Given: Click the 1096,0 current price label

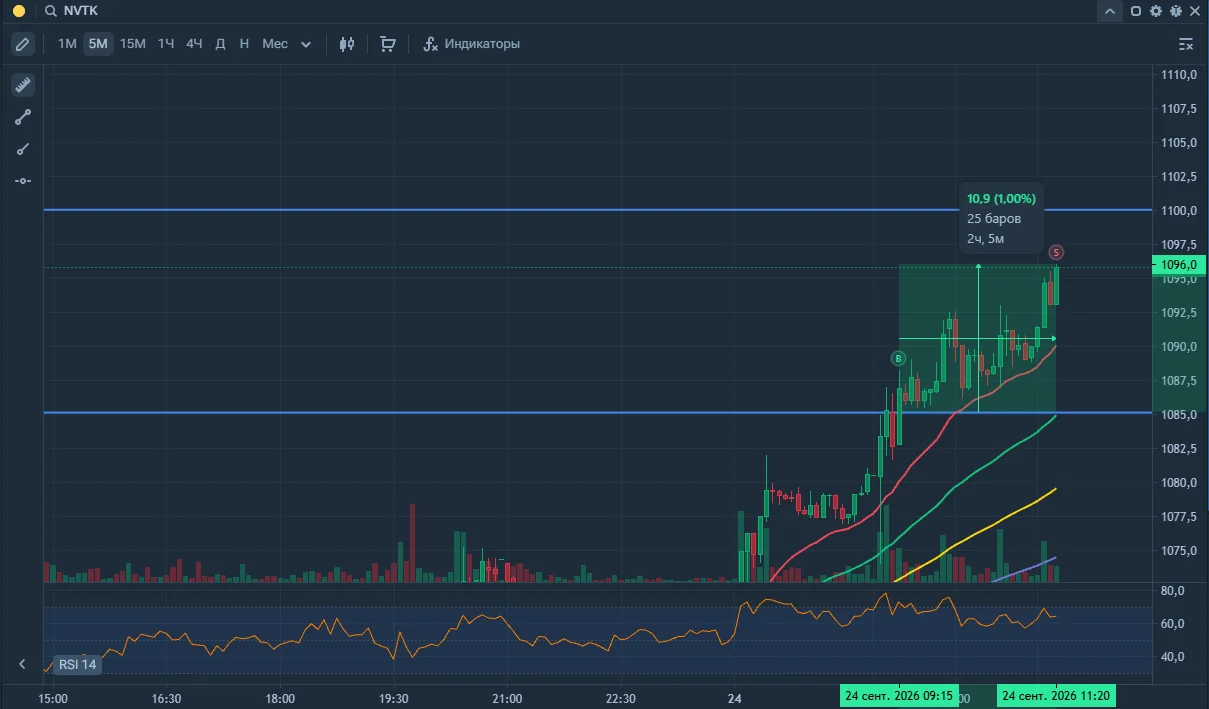Looking at the screenshot, I should click(1178, 265).
